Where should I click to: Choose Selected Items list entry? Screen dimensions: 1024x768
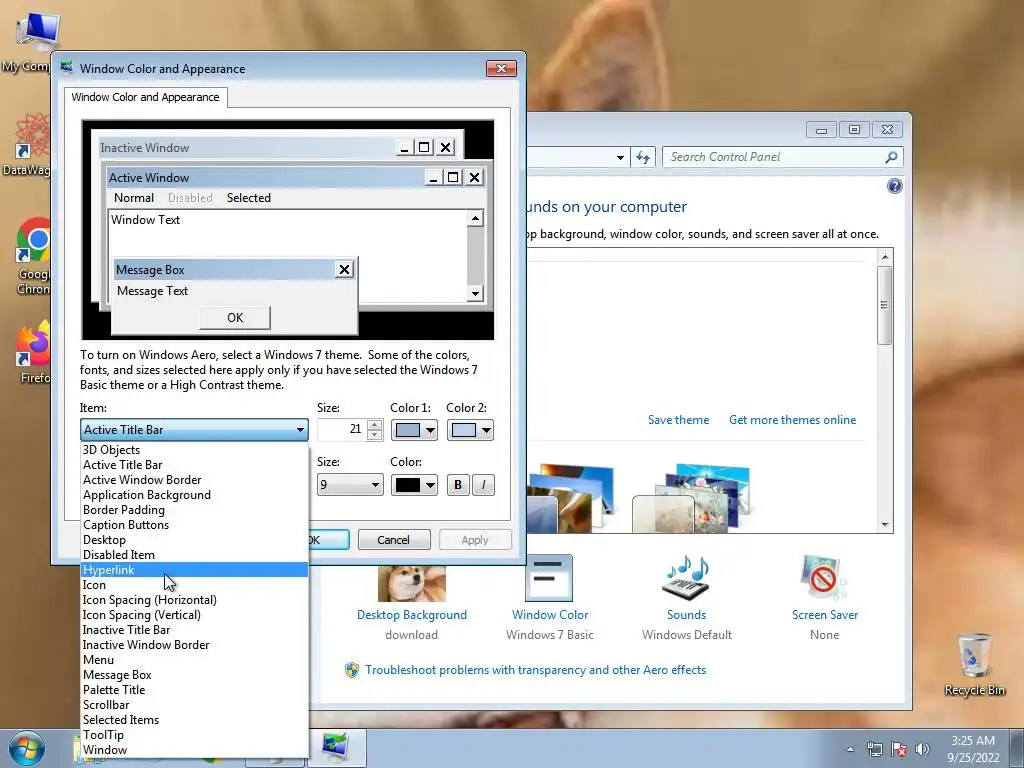tap(194, 720)
